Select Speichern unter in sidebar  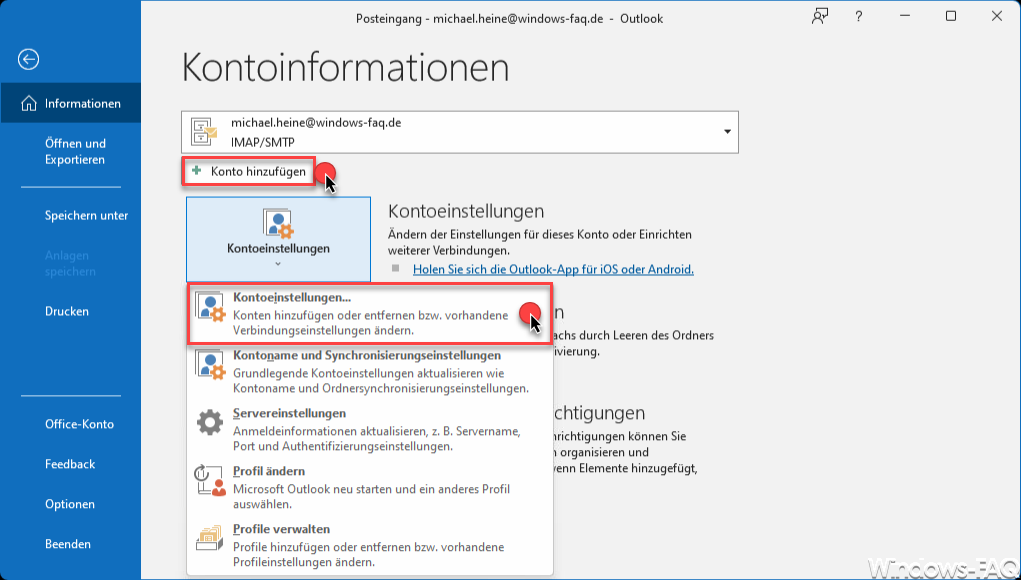[x=71, y=215]
